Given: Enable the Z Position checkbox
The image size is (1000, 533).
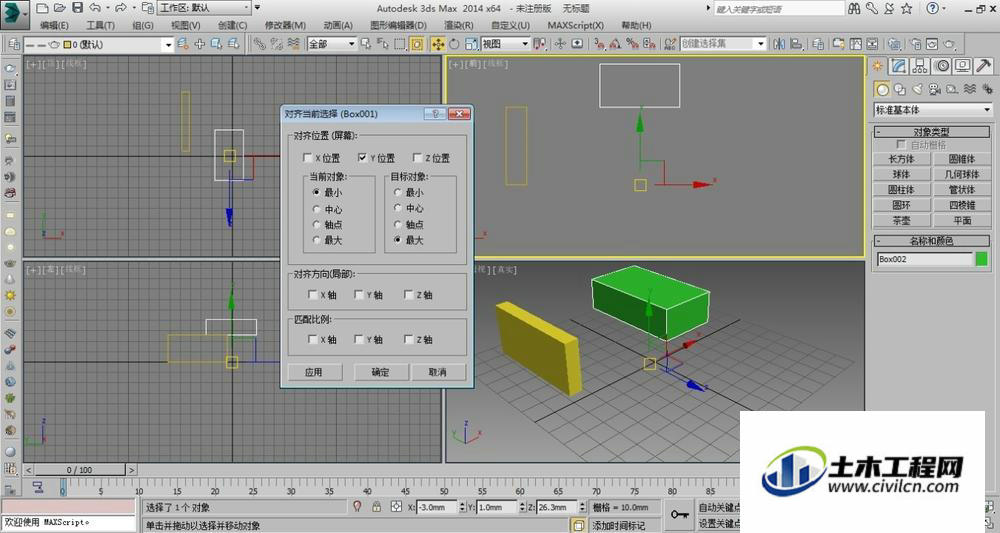Looking at the screenshot, I should (x=418, y=157).
